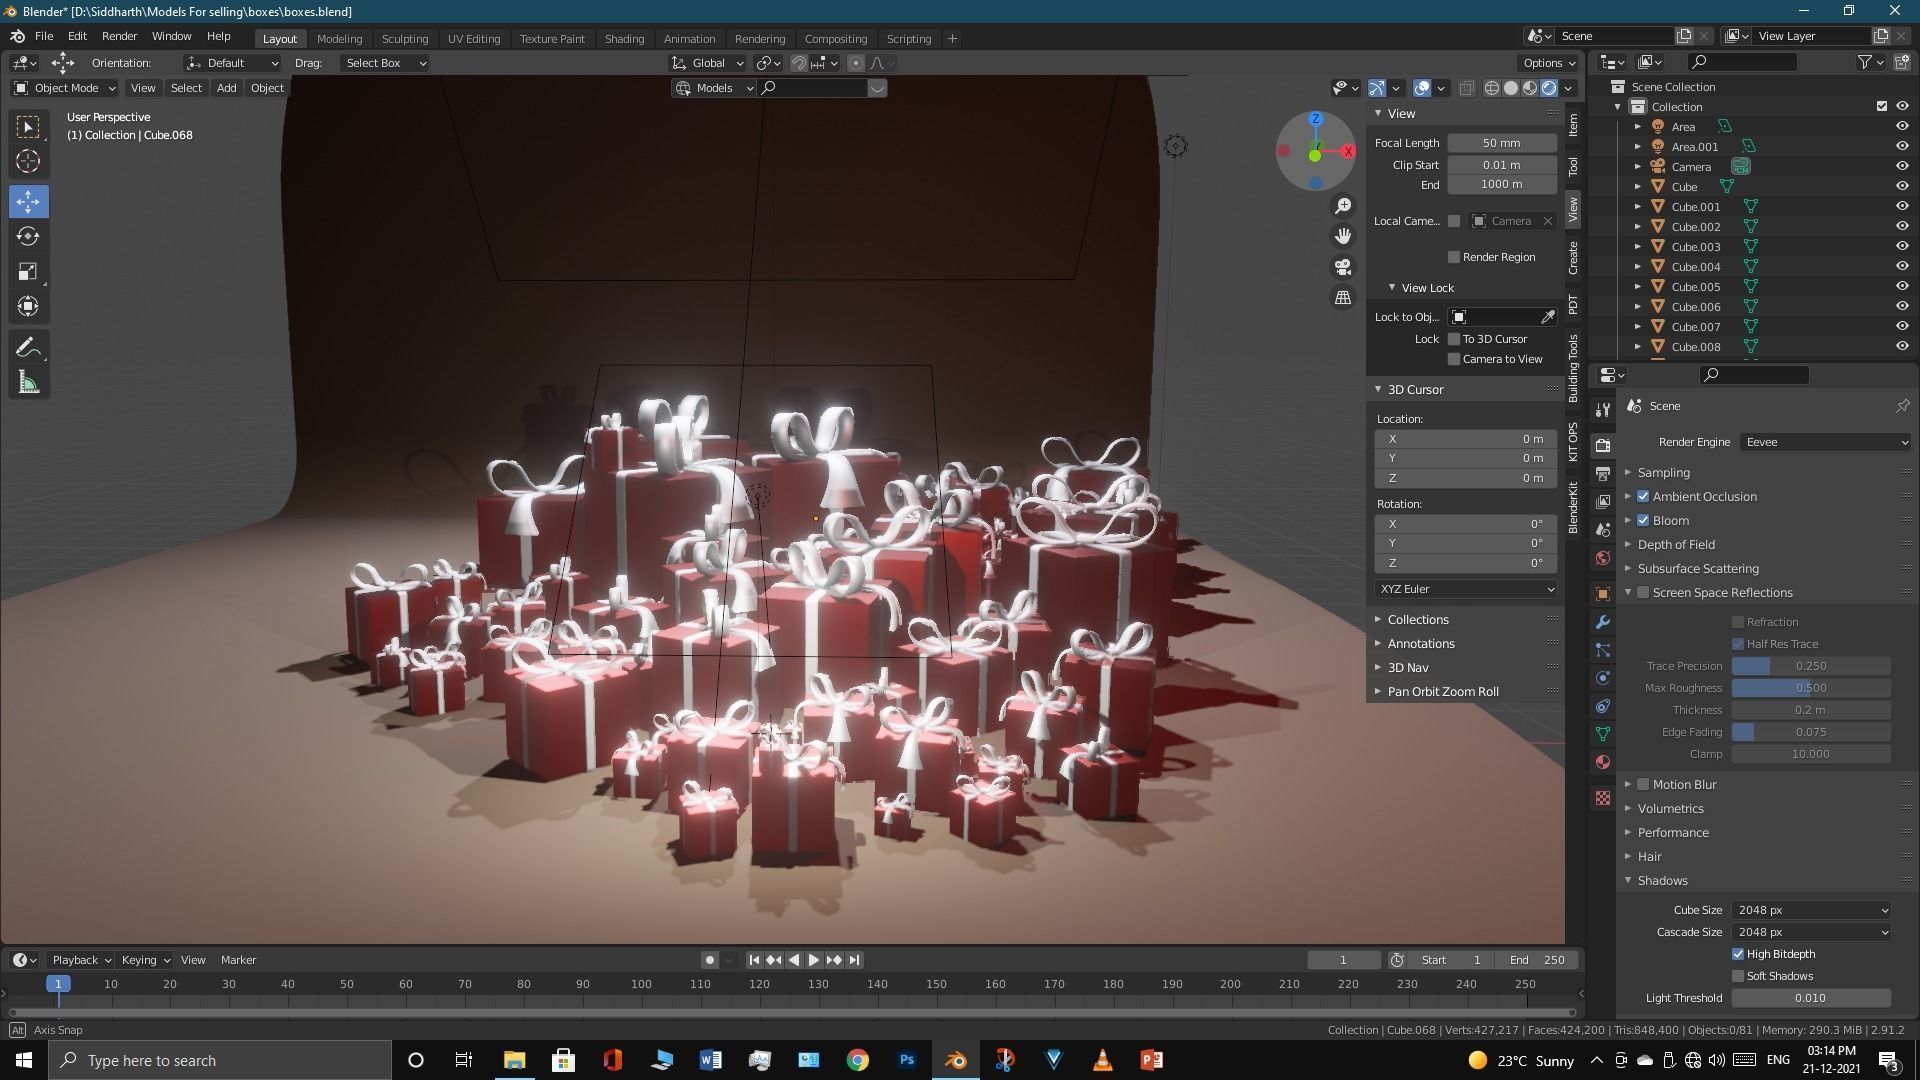Jump to timeline end frame
The image size is (1920, 1080).
tap(854, 960)
